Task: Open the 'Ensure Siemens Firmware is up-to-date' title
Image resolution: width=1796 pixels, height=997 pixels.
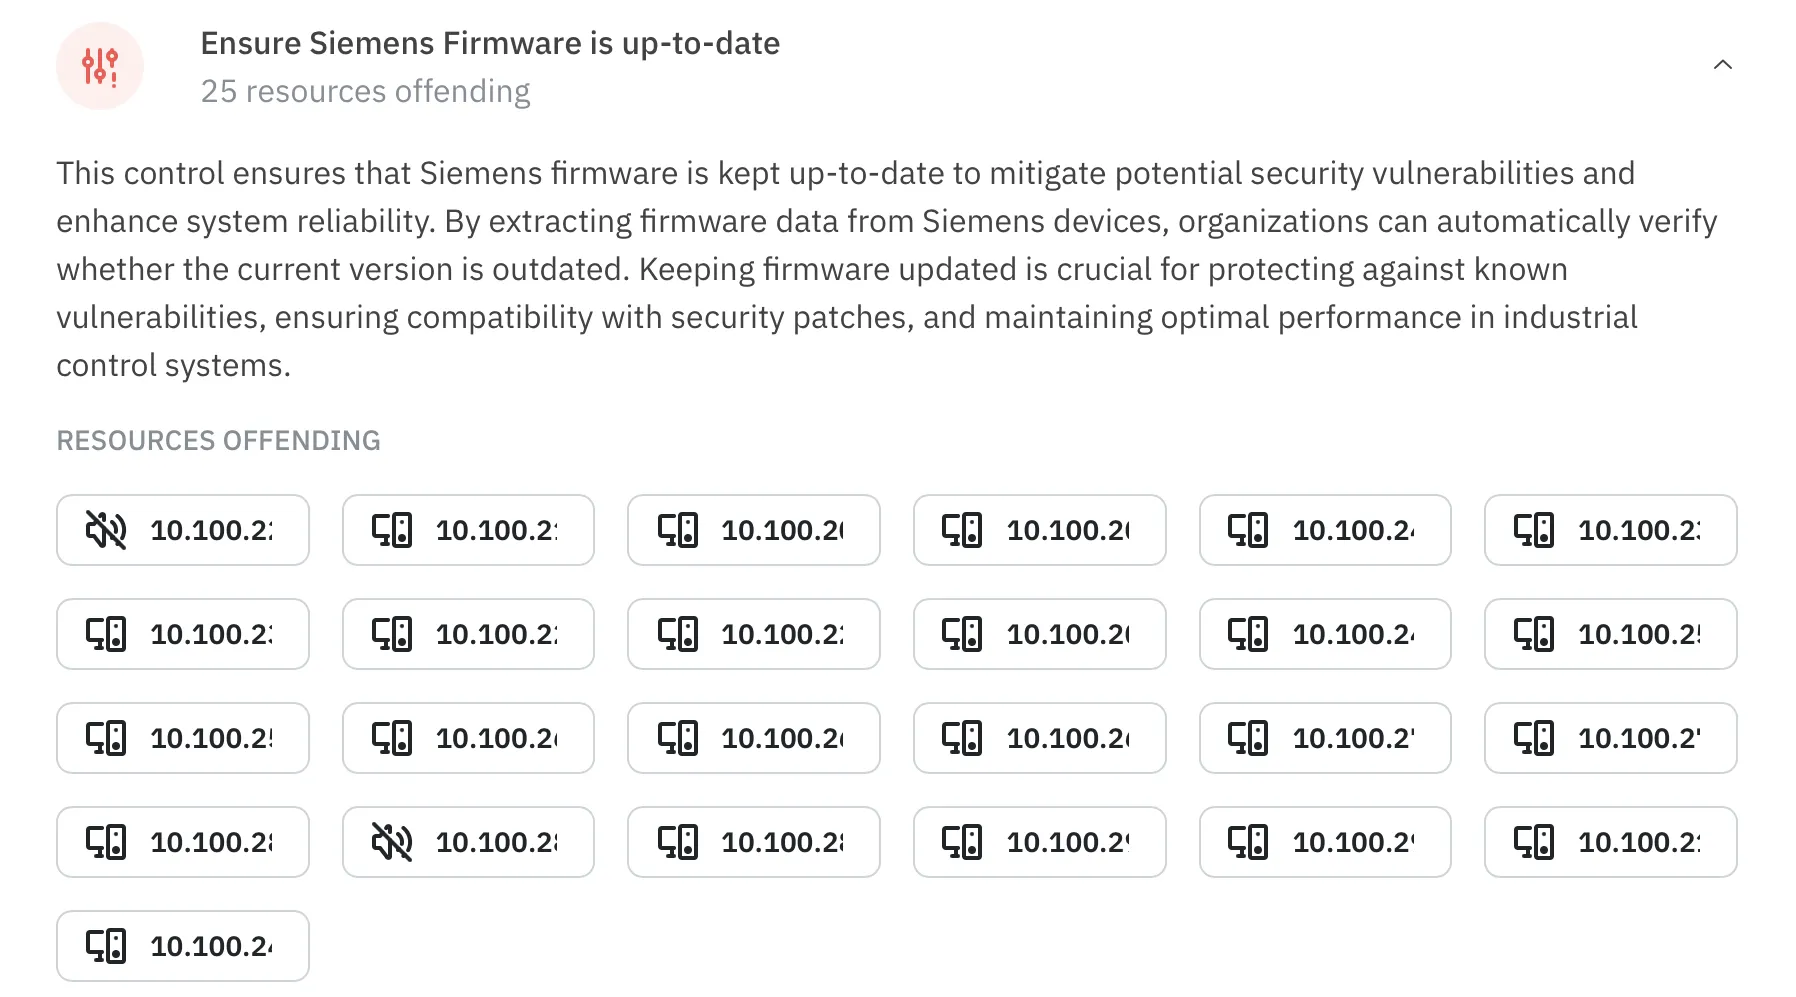Action: [490, 43]
